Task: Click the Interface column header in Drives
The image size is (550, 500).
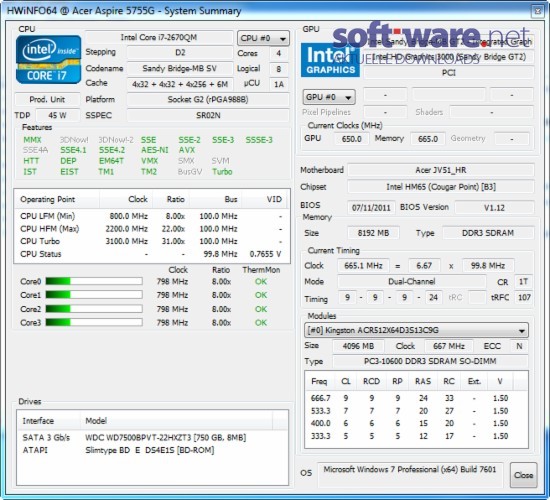Action: (48, 421)
